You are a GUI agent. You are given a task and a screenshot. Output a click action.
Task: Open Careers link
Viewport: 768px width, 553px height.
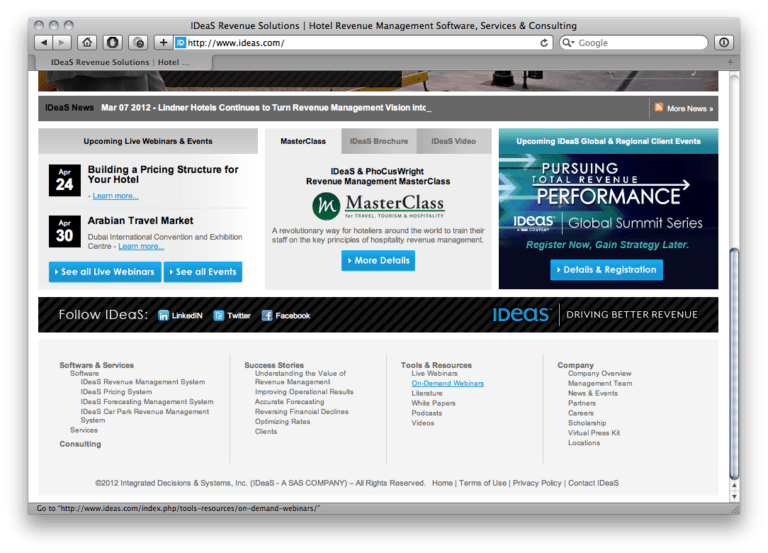[581, 413]
